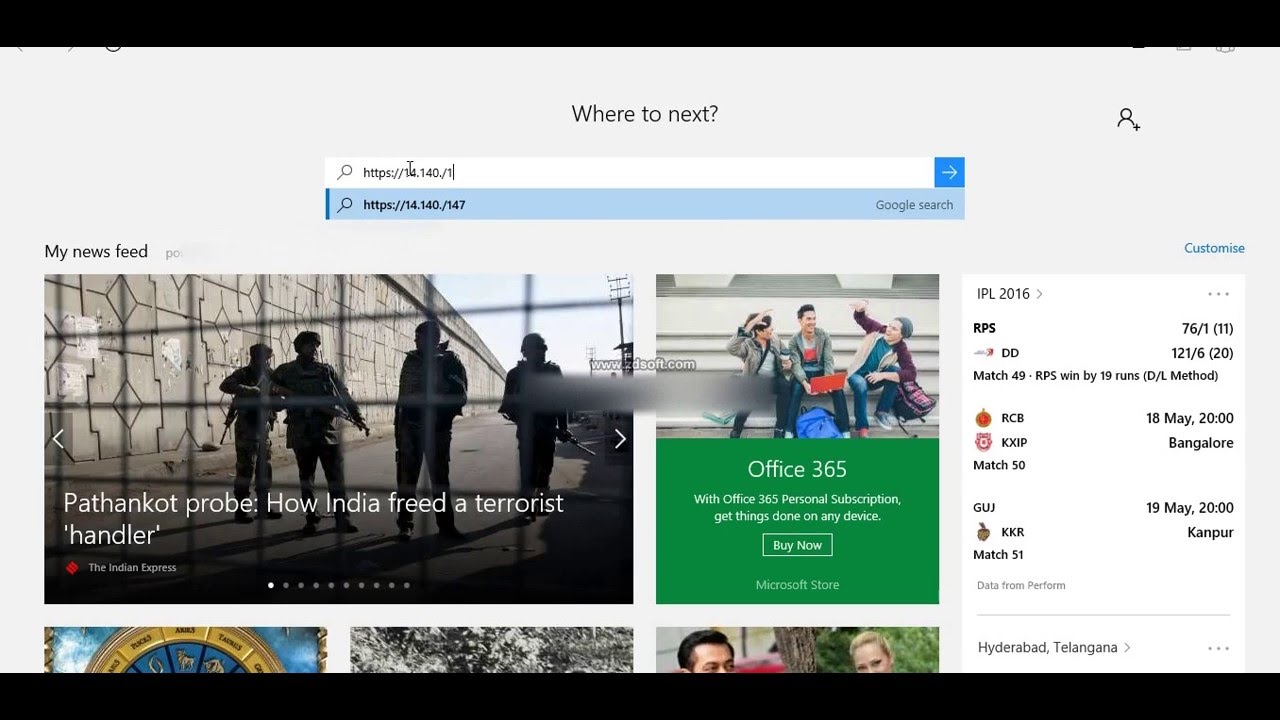Open the IPL 2016 more options
The height and width of the screenshot is (720, 1280).
coord(1218,294)
